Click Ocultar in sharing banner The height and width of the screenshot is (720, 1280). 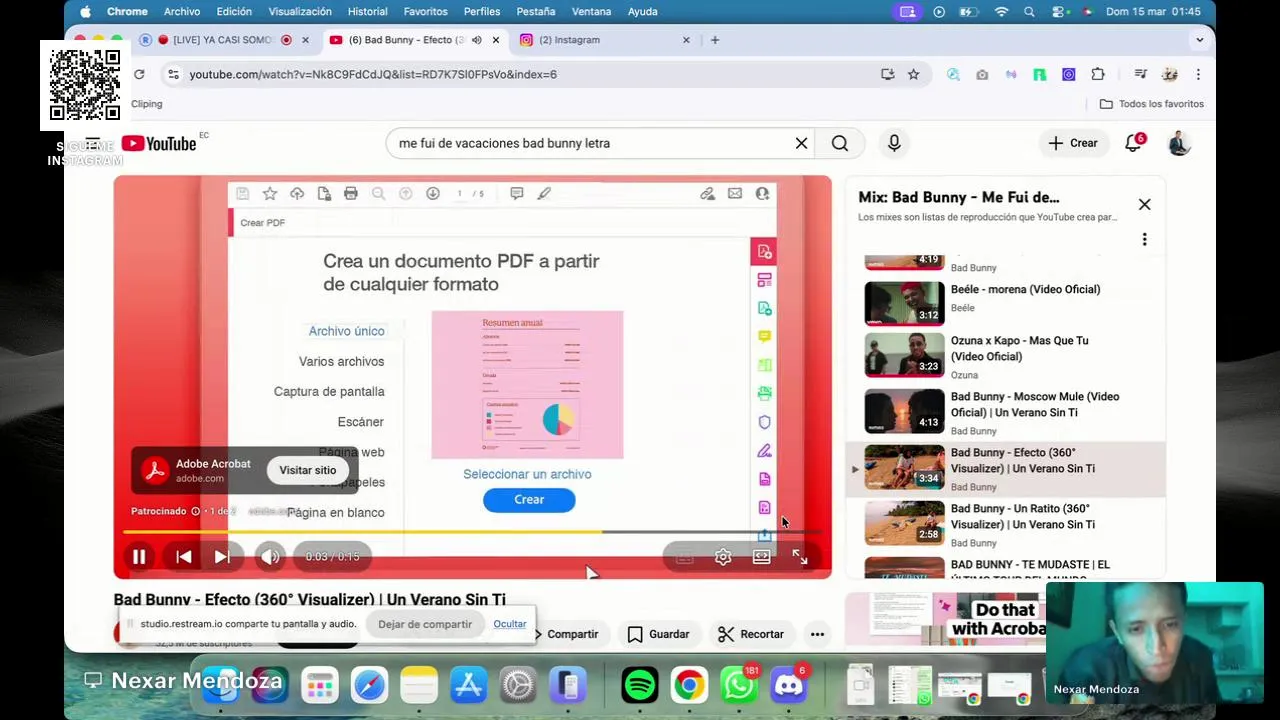coord(510,624)
